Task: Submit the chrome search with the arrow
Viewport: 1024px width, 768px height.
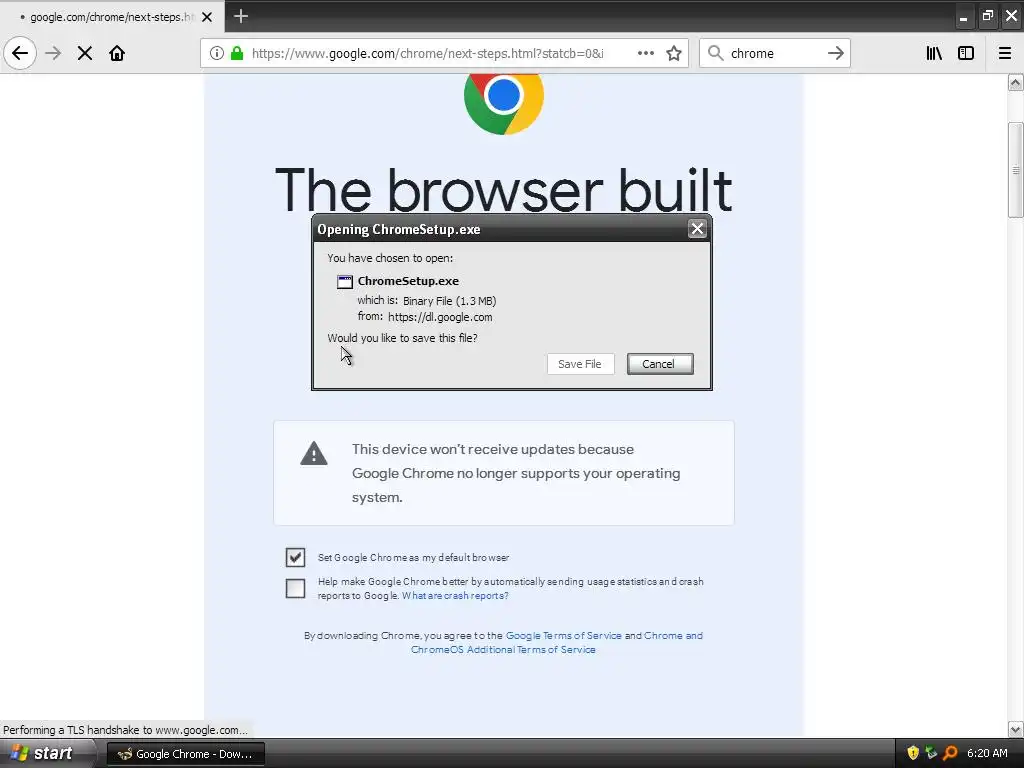Action: (x=835, y=53)
